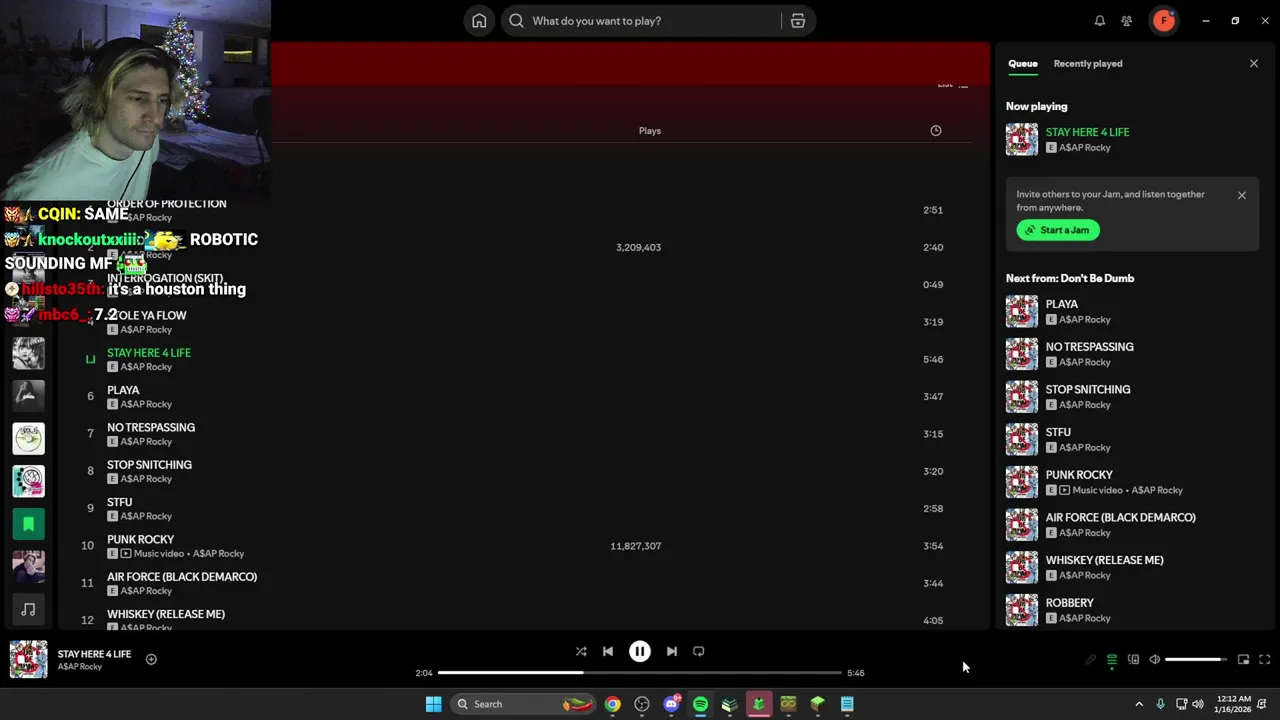
Task: Toggle repeat mode
Action: (699, 651)
